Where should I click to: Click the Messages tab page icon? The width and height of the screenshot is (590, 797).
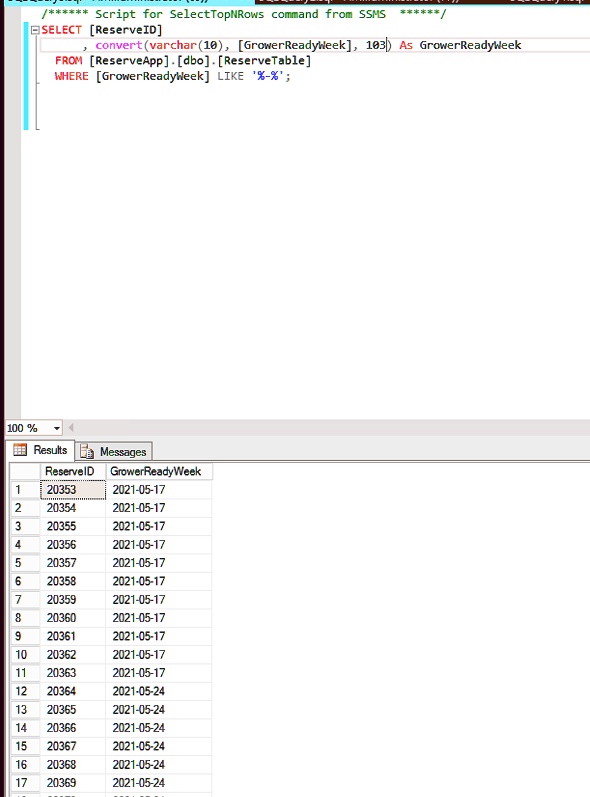point(87,451)
